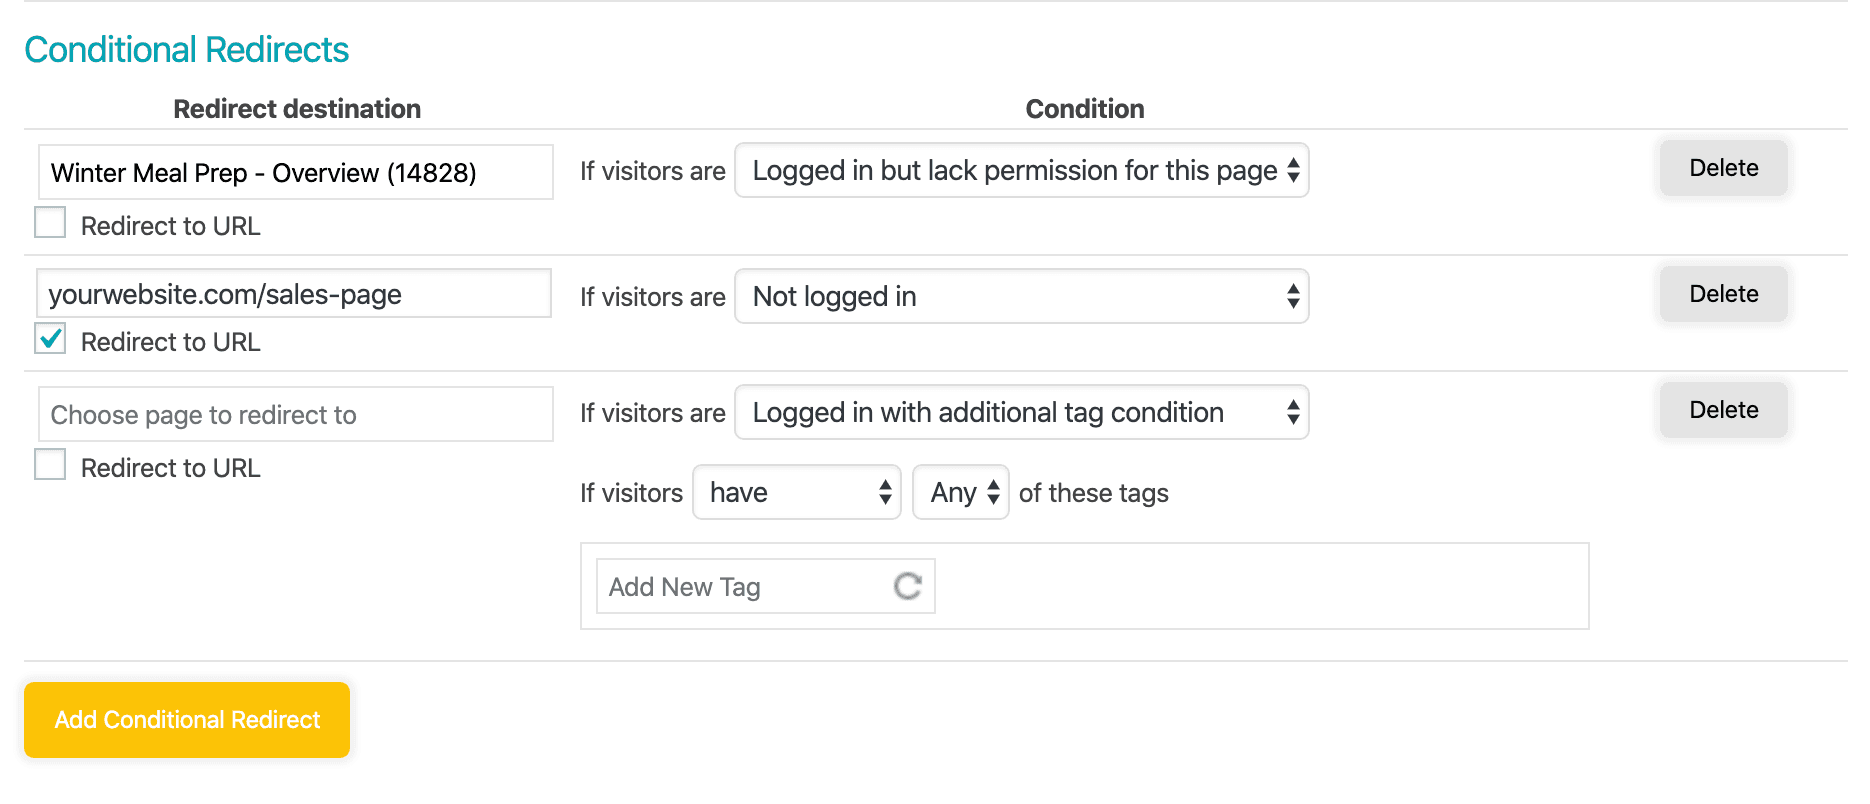Click the yourwebsite.com/sales-page URL field
This screenshot has height=804, width=1870.
point(295,295)
